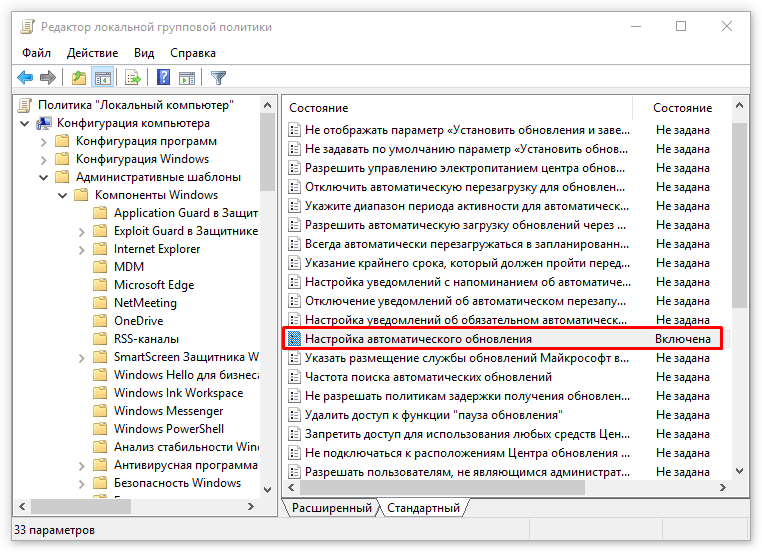Click the Forward arrow toolbar icon
This screenshot has width=762, height=552.
click(47, 77)
